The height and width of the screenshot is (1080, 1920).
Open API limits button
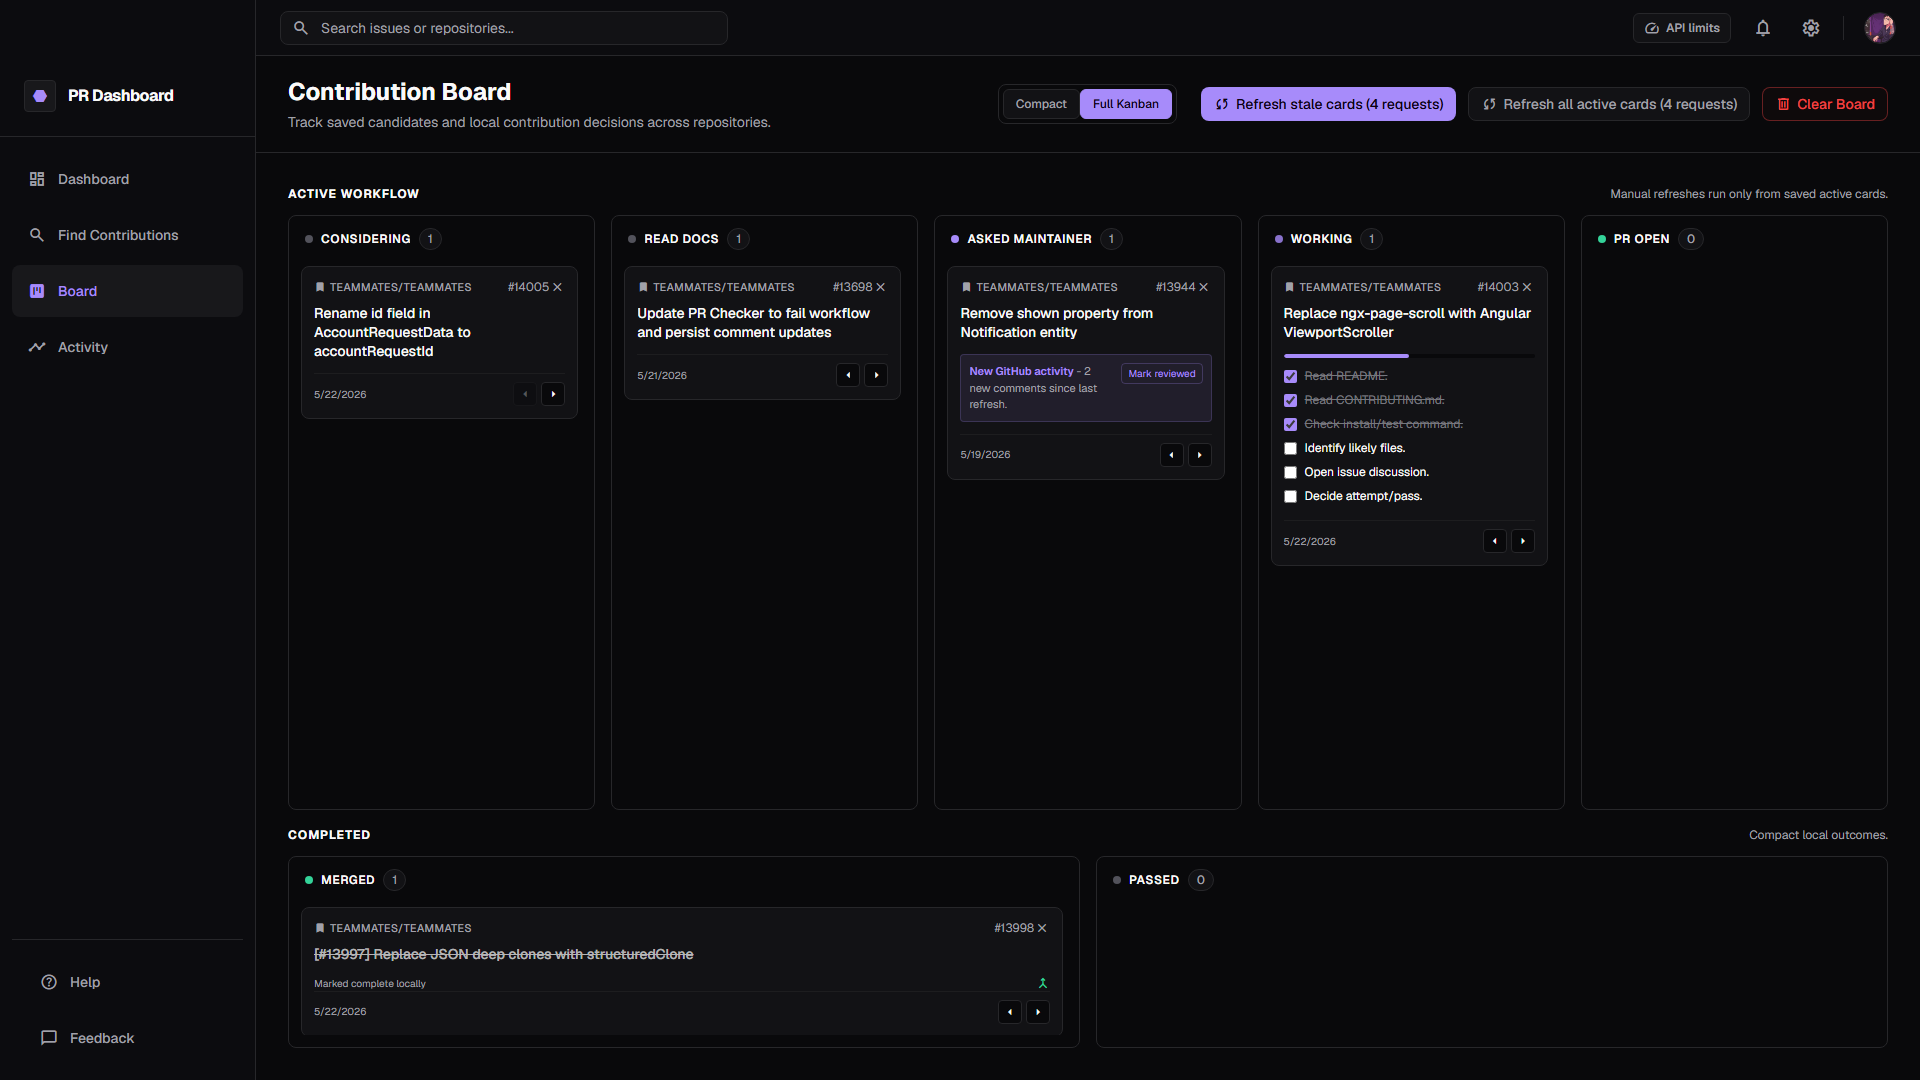(x=1682, y=28)
